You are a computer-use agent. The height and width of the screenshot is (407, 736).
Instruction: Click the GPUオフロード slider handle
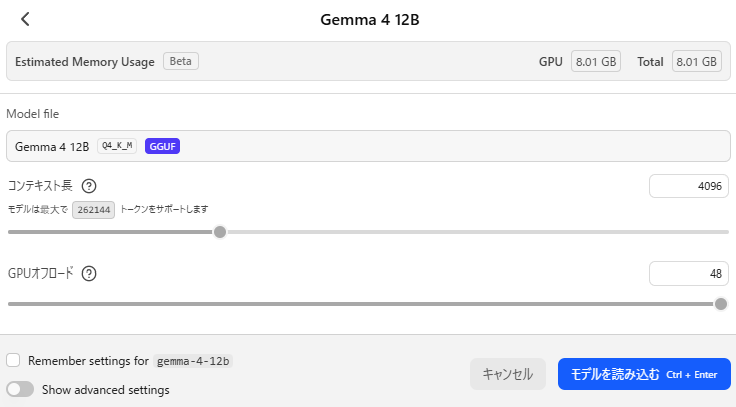click(721, 304)
